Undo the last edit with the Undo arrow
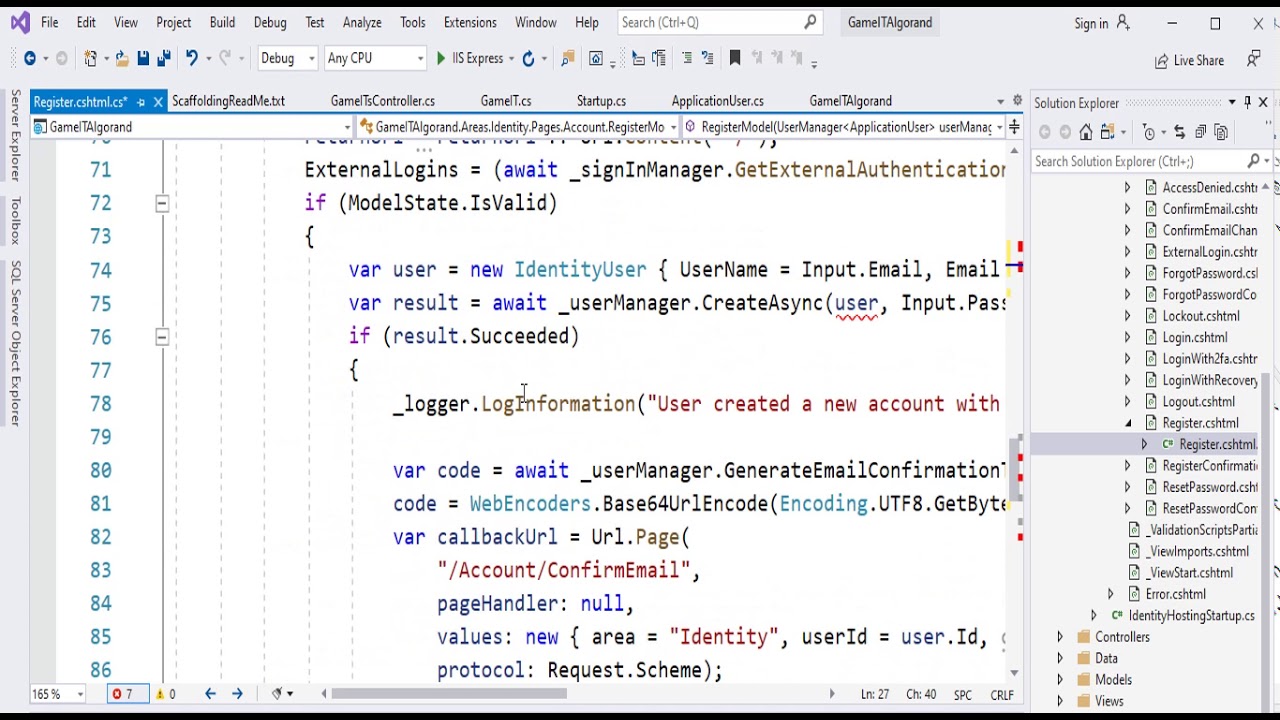The height and width of the screenshot is (720, 1280). 191,59
